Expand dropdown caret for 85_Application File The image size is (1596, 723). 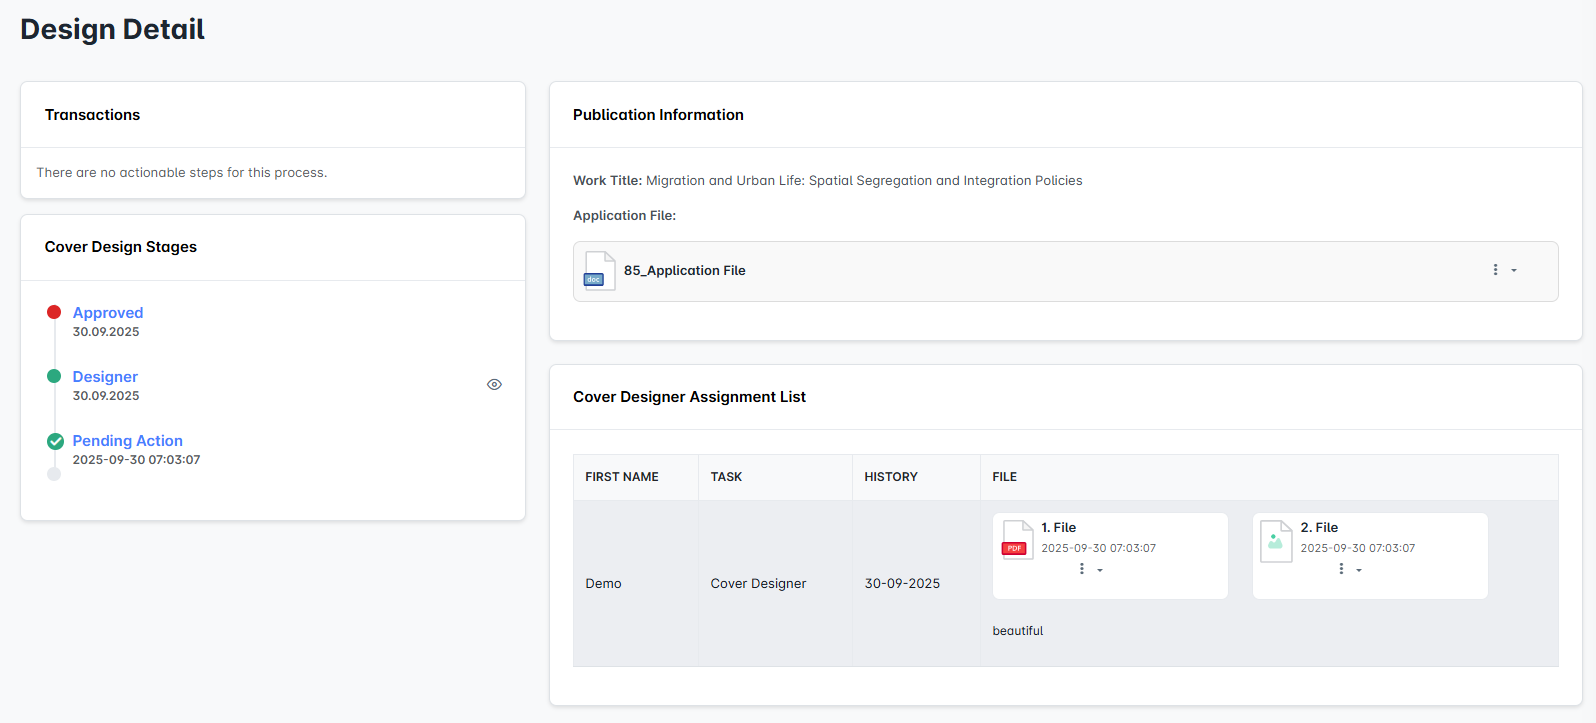1514,271
